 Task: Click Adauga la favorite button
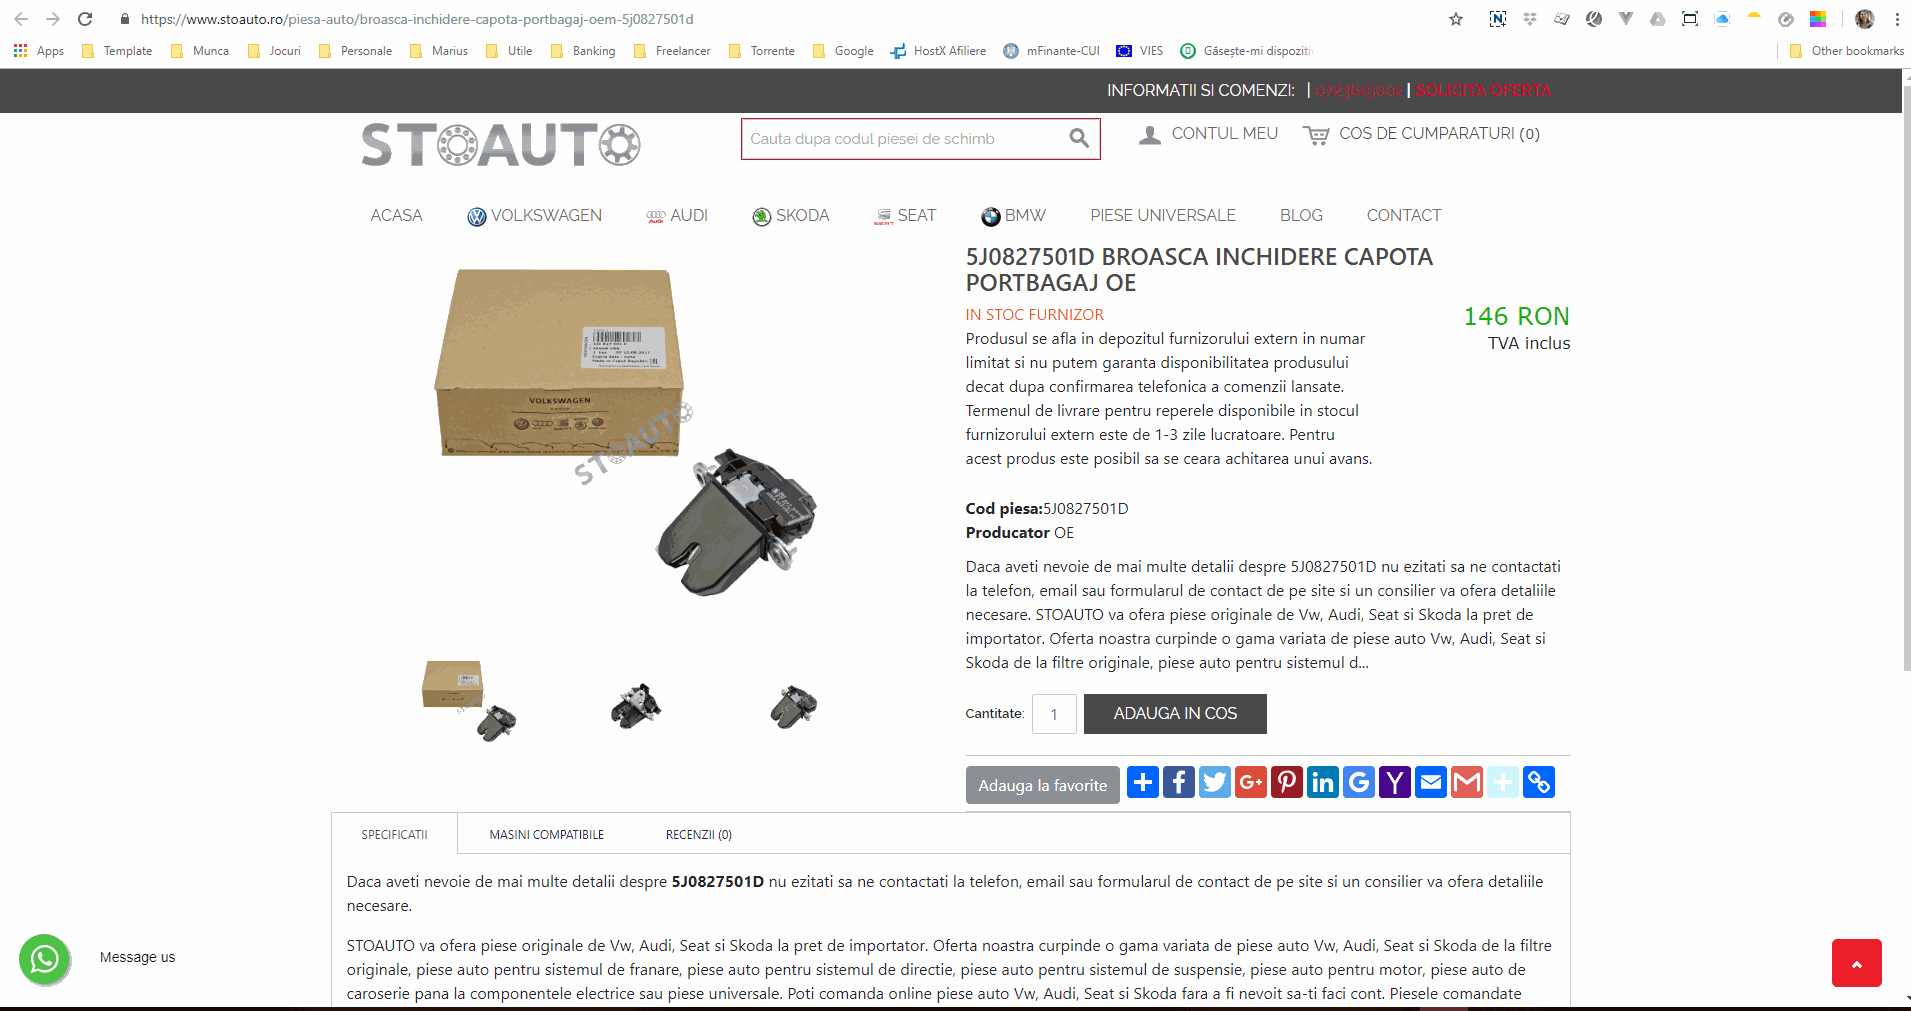[1043, 785]
